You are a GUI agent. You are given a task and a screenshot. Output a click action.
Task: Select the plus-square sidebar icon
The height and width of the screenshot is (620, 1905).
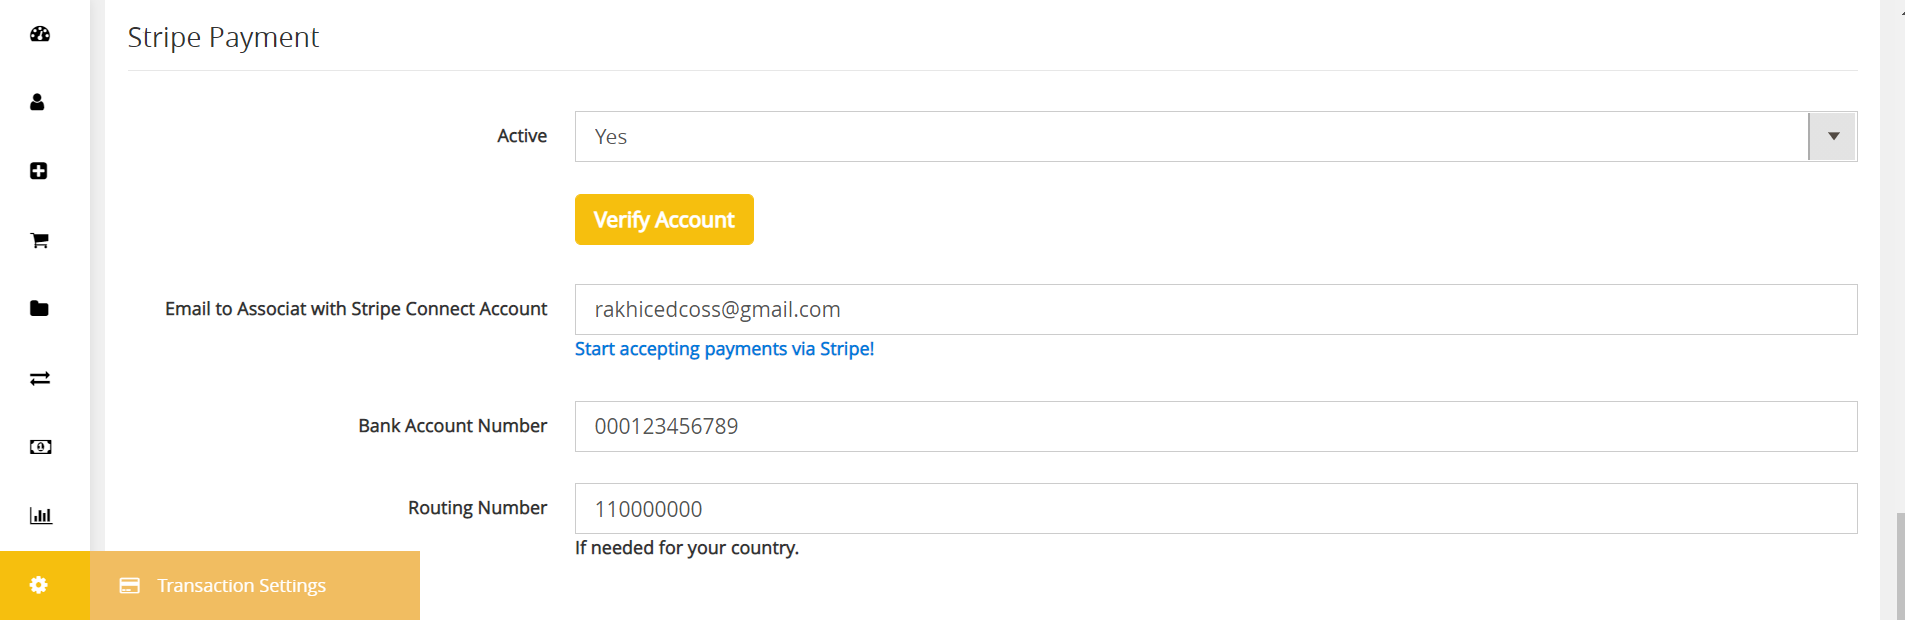pyautogui.click(x=39, y=171)
